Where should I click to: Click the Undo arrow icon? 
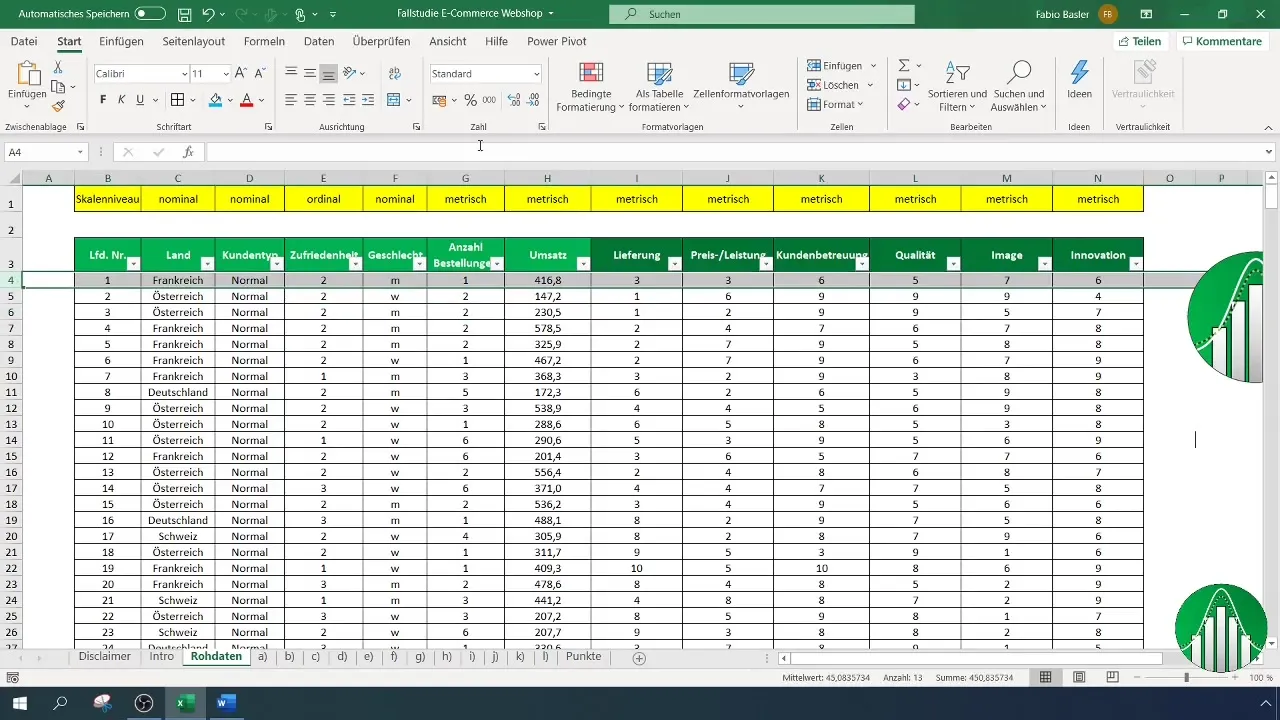pyautogui.click(x=207, y=14)
